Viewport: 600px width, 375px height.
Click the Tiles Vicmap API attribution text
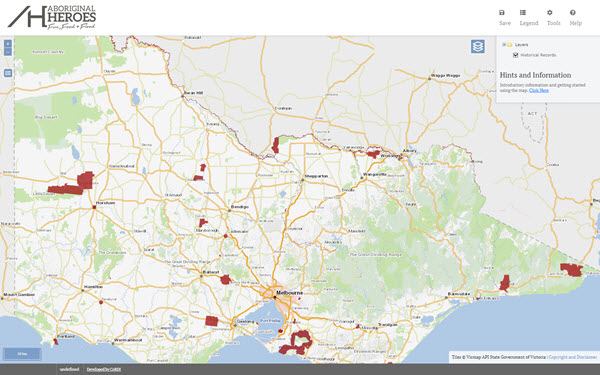499,357
